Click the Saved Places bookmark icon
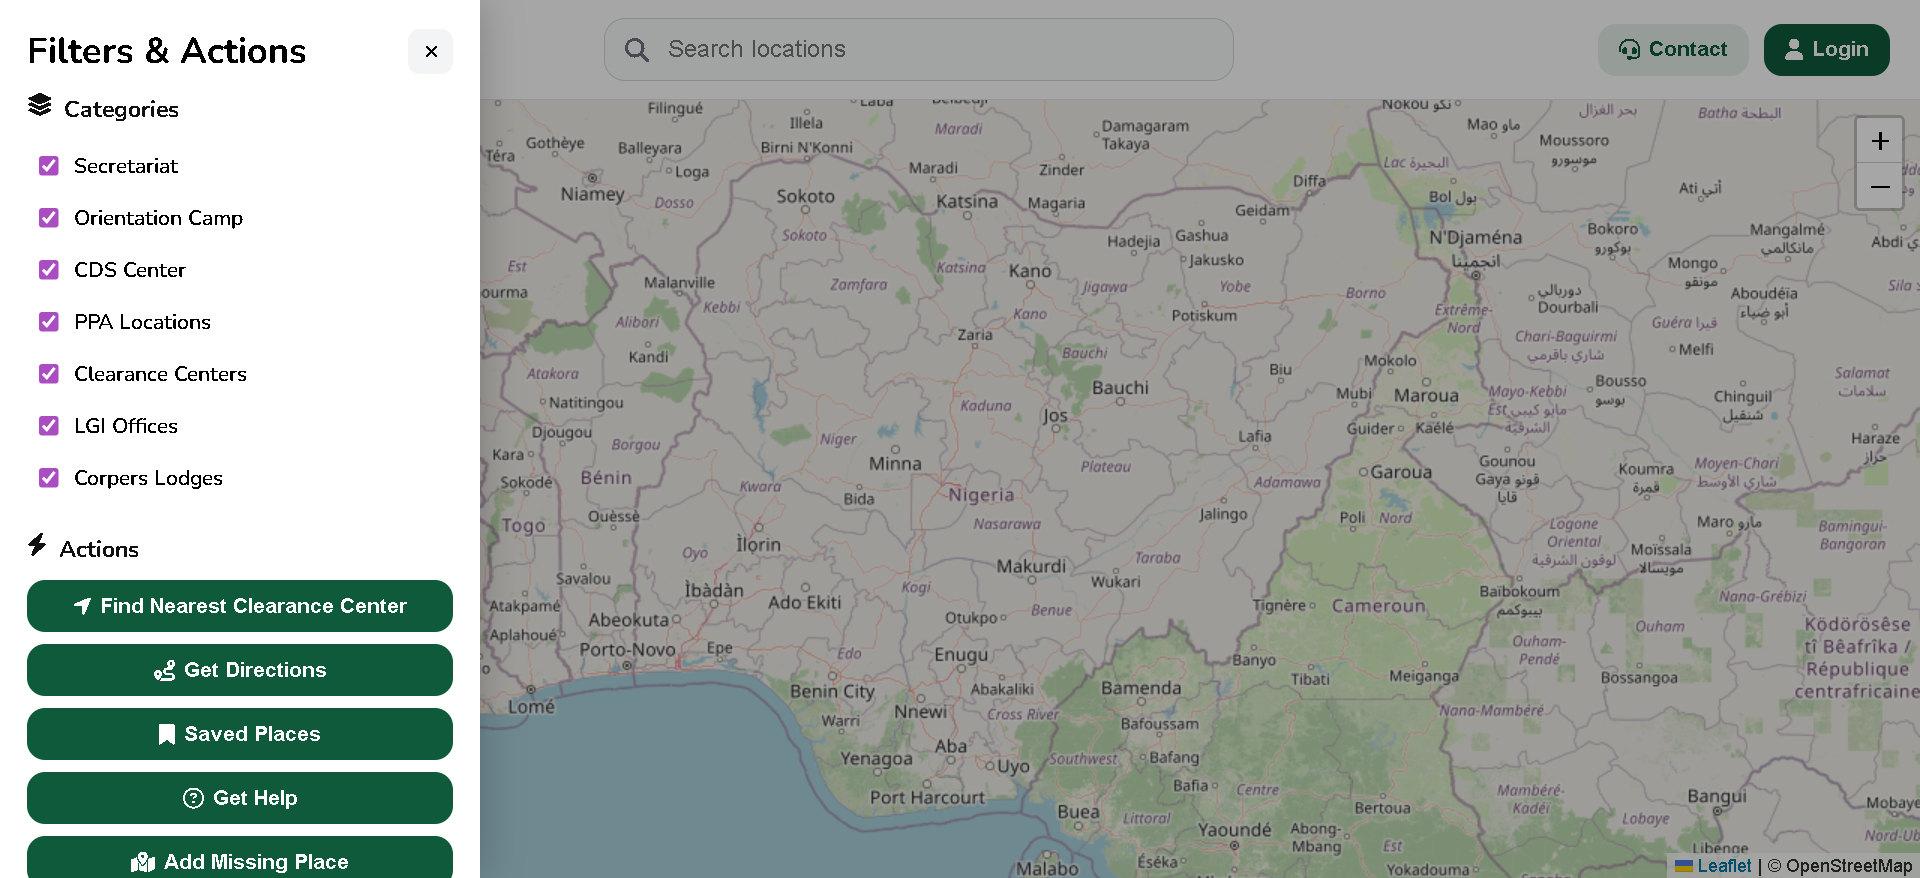The image size is (1920, 878). pyautogui.click(x=167, y=734)
